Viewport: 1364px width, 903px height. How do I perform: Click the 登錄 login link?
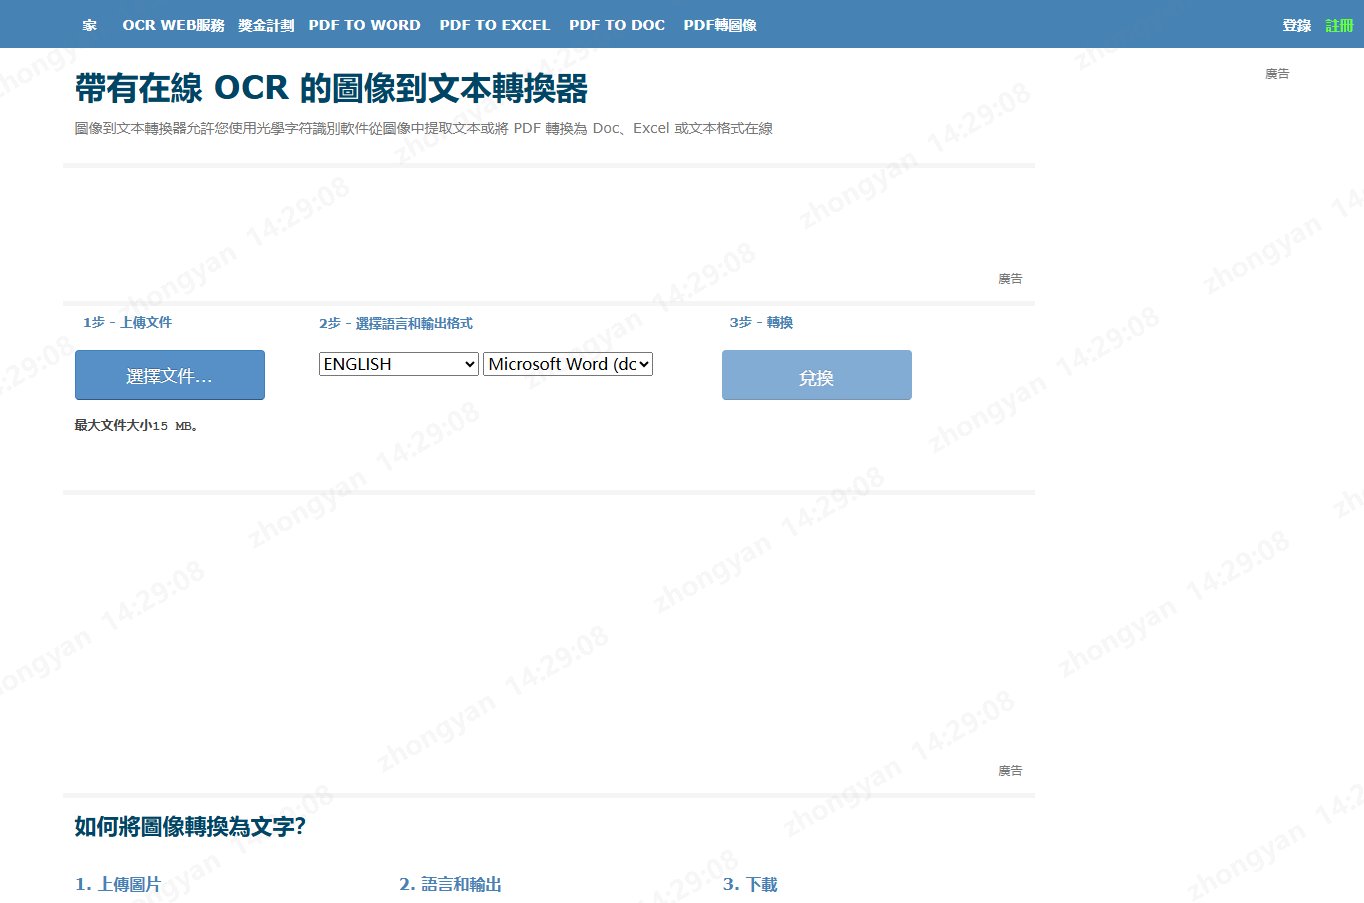pos(1296,25)
